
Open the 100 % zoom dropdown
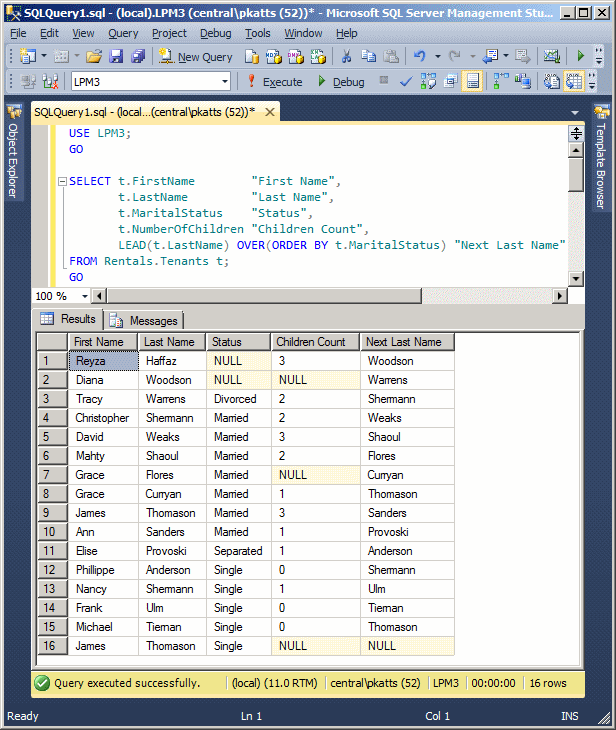(84, 296)
